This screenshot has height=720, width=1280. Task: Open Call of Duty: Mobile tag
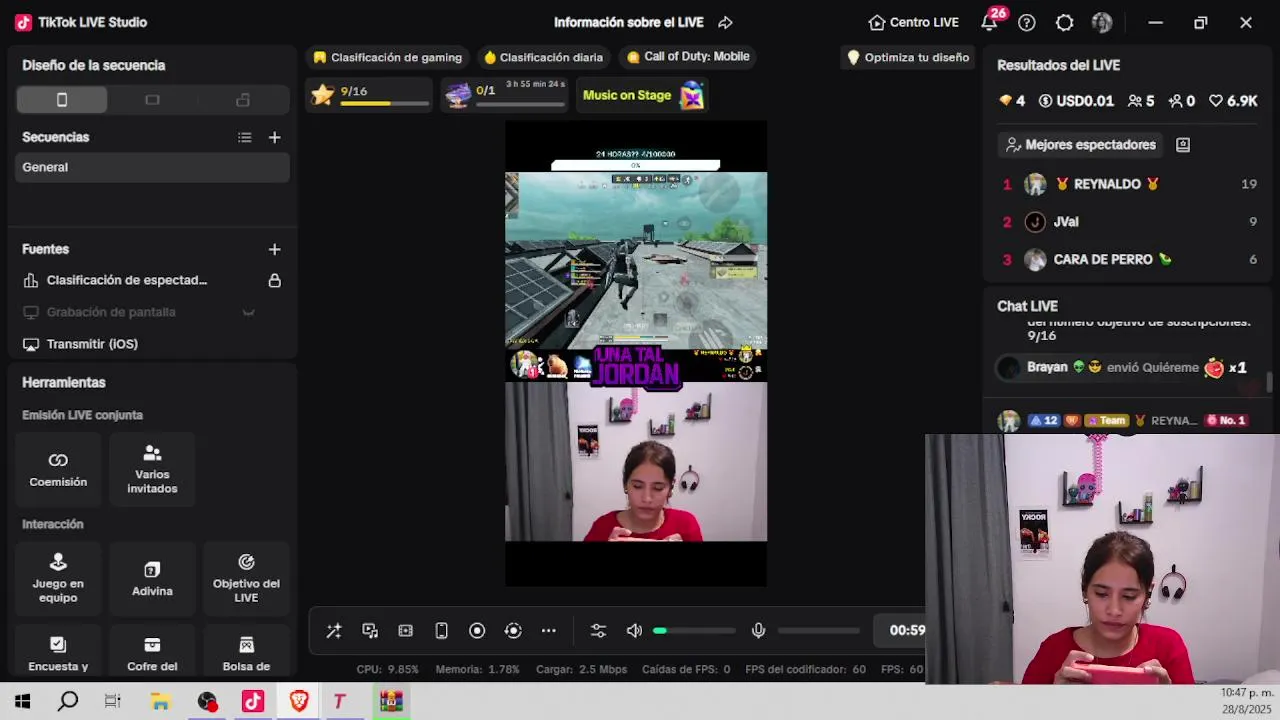(x=688, y=57)
